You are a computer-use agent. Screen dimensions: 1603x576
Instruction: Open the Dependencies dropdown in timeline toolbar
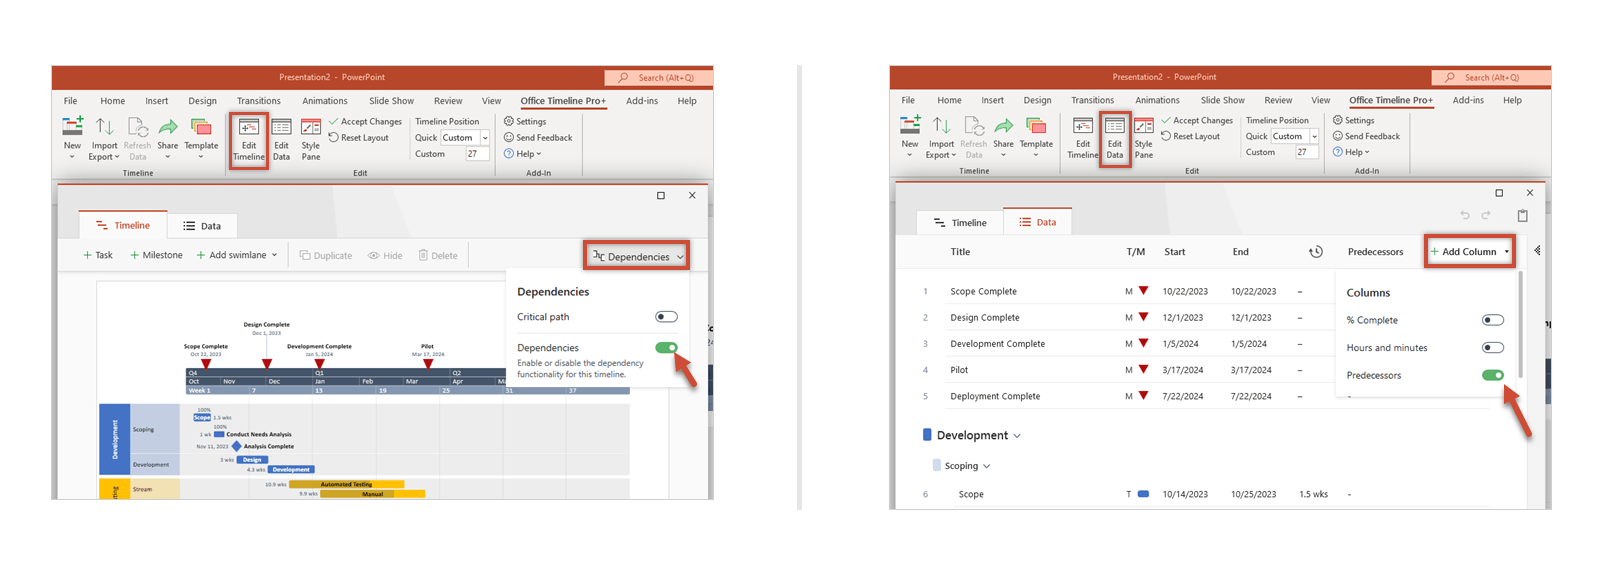pyautogui.click(x=637, y=257)
